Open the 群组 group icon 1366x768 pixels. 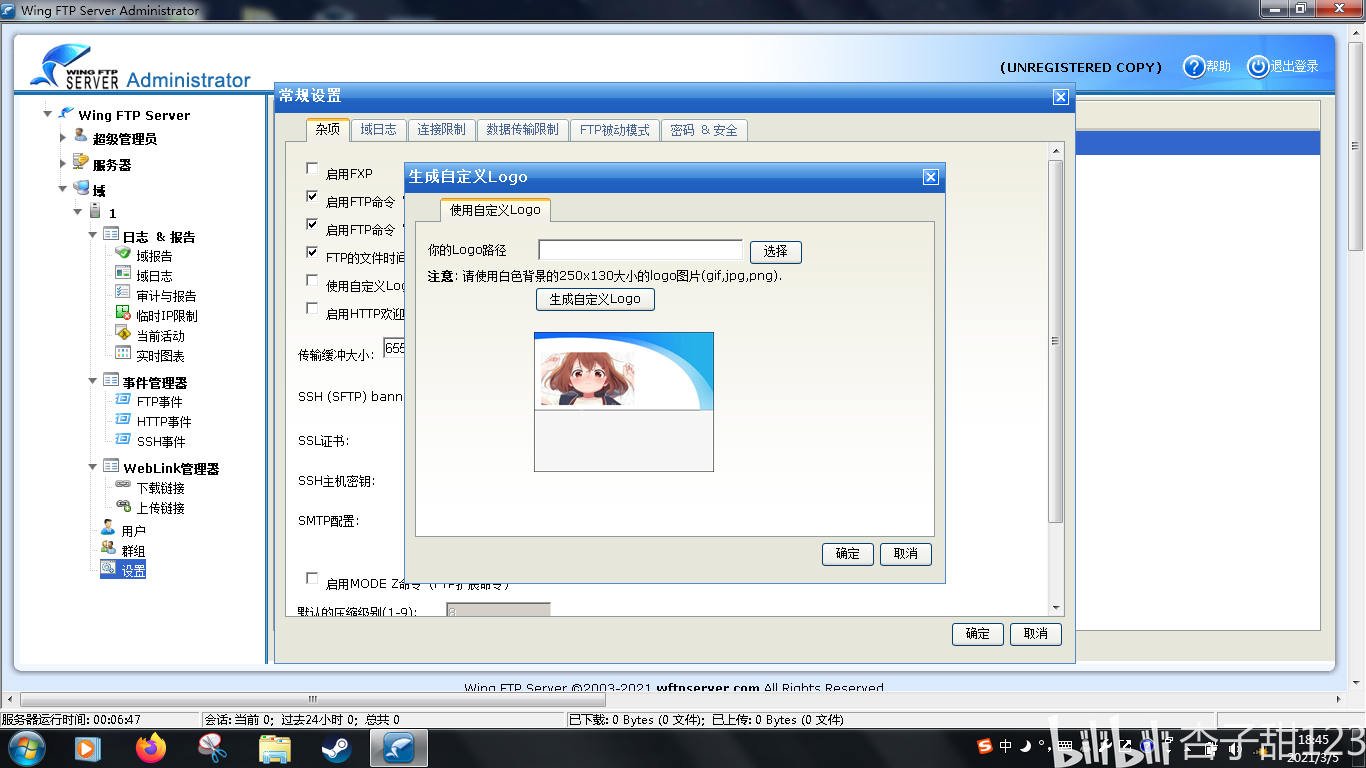pyautogui.click(x=108, y=548)
